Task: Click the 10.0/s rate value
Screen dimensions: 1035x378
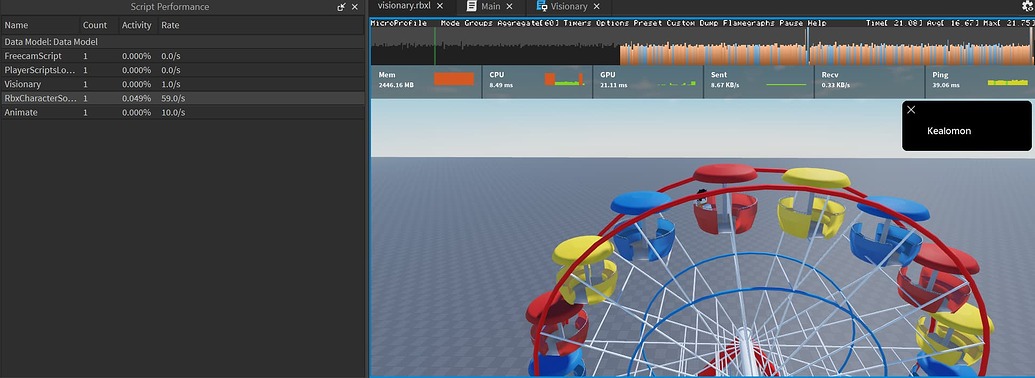Action: point(173,113)
